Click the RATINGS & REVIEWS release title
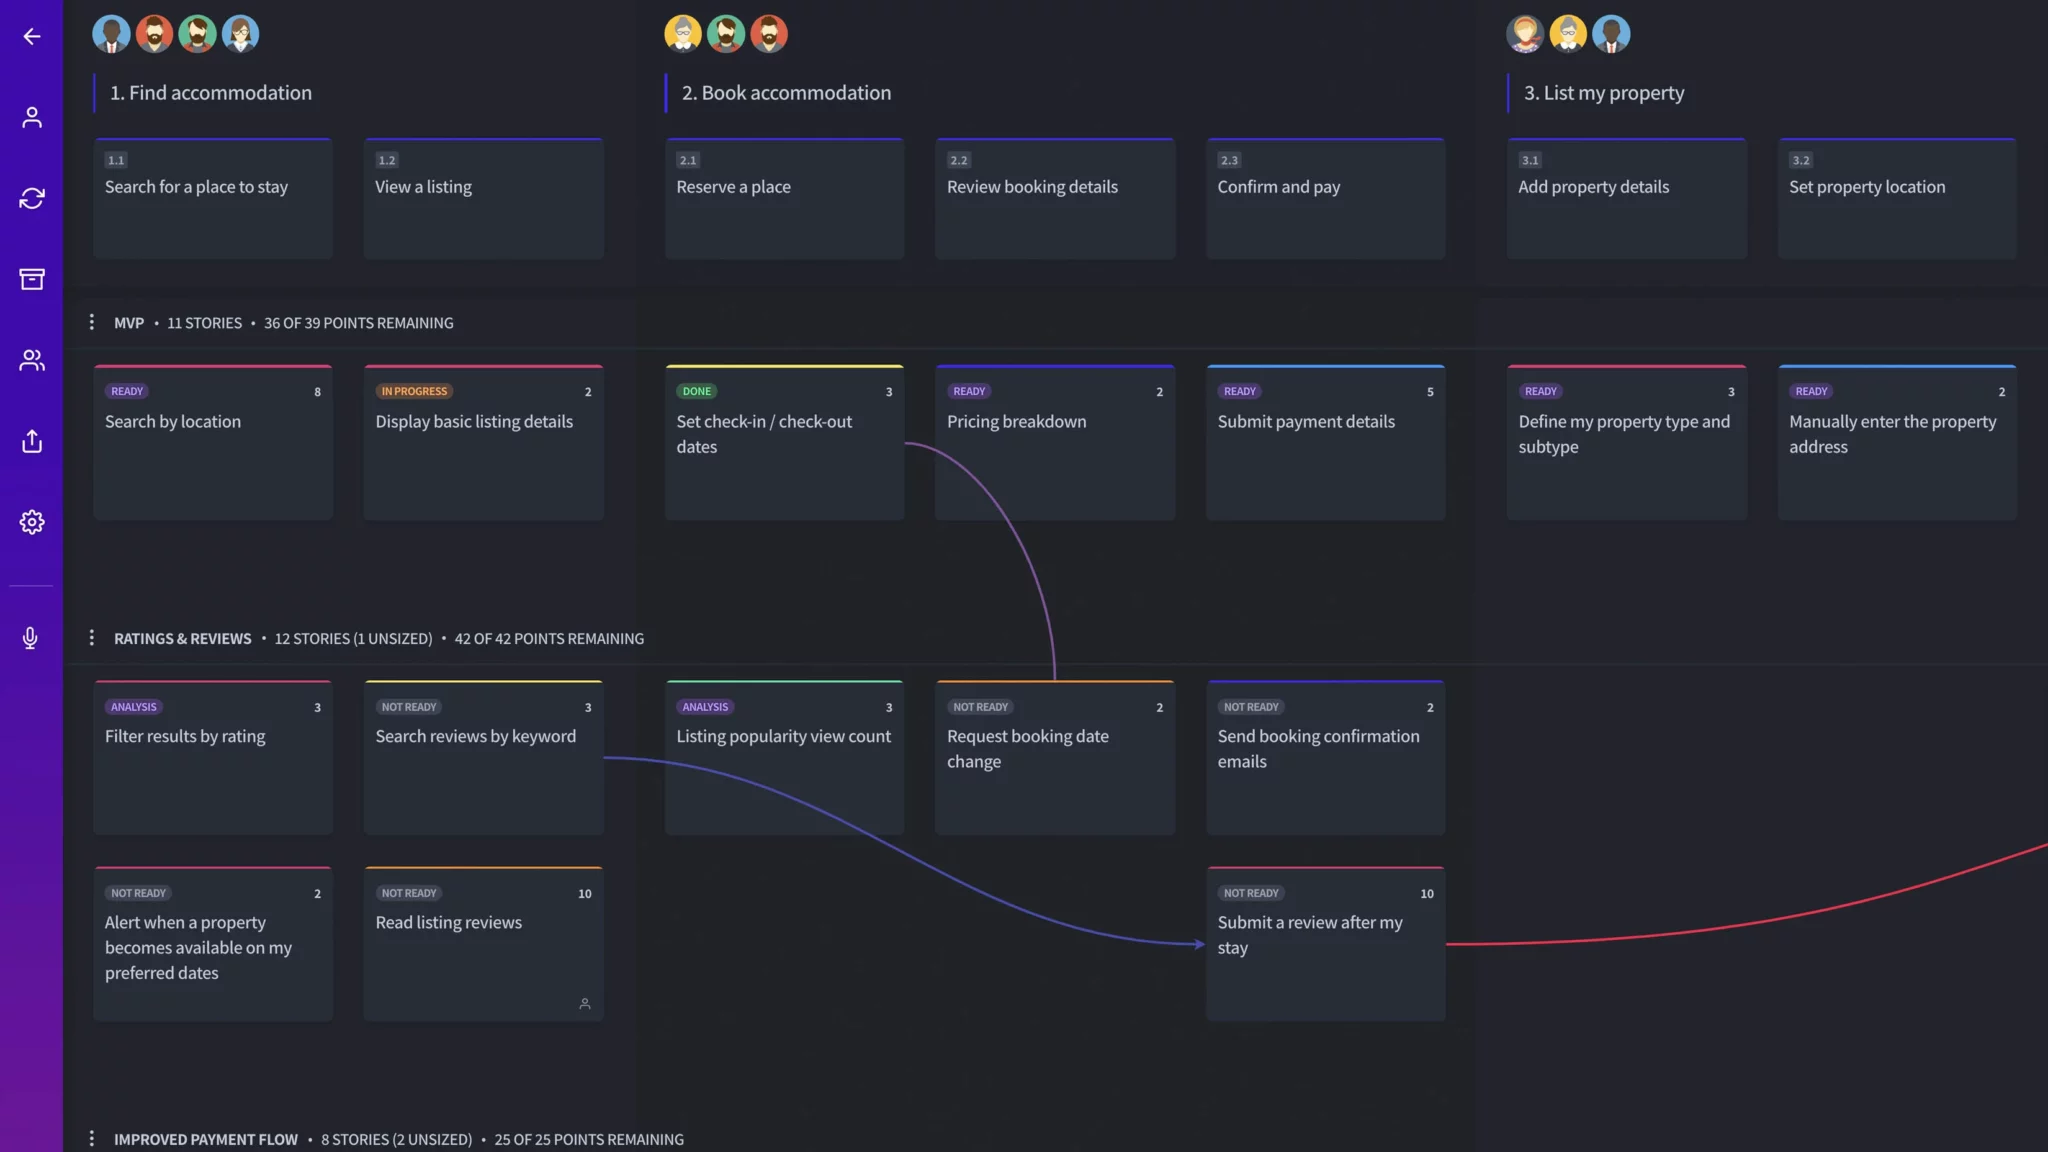This screenshot has height=1152, width=2048. [182, 639]
